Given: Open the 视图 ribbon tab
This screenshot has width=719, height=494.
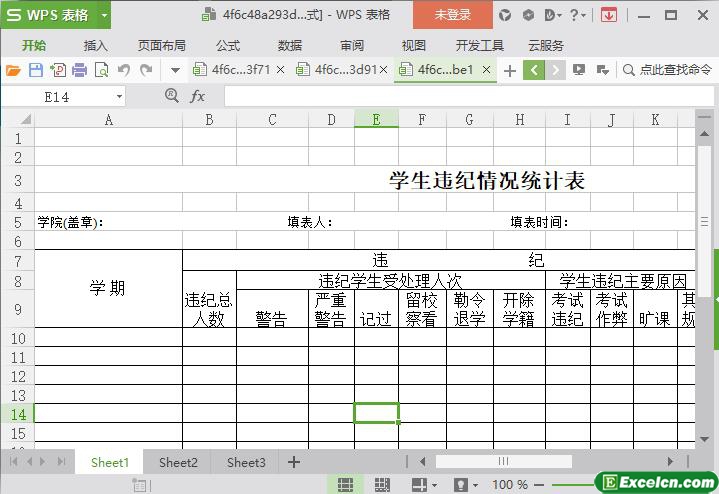Looking at the screenshot, I should click(414, 45).
